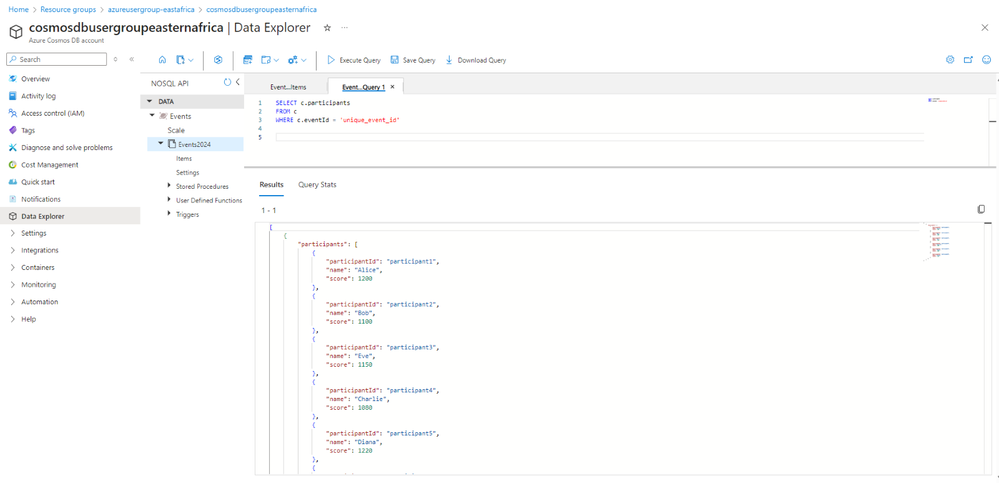This screenshot has width=999, height=483.
Task: Select Scale under Events database
Action: coord(176,130)
